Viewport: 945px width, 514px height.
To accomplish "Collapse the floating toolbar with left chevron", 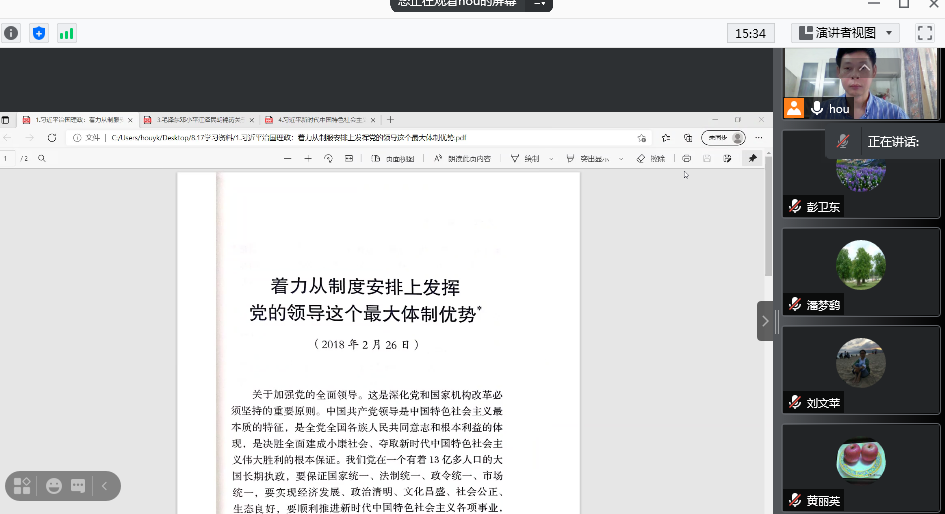I will (104, 486).
